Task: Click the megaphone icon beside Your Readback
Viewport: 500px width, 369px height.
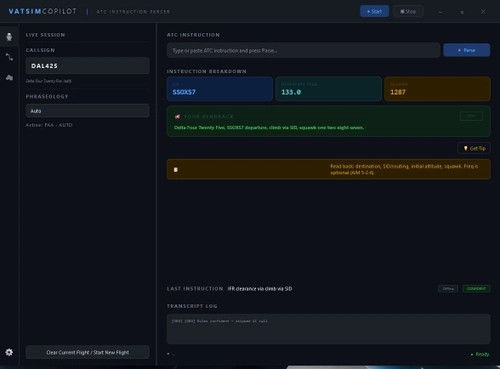Action: point(177,116)
